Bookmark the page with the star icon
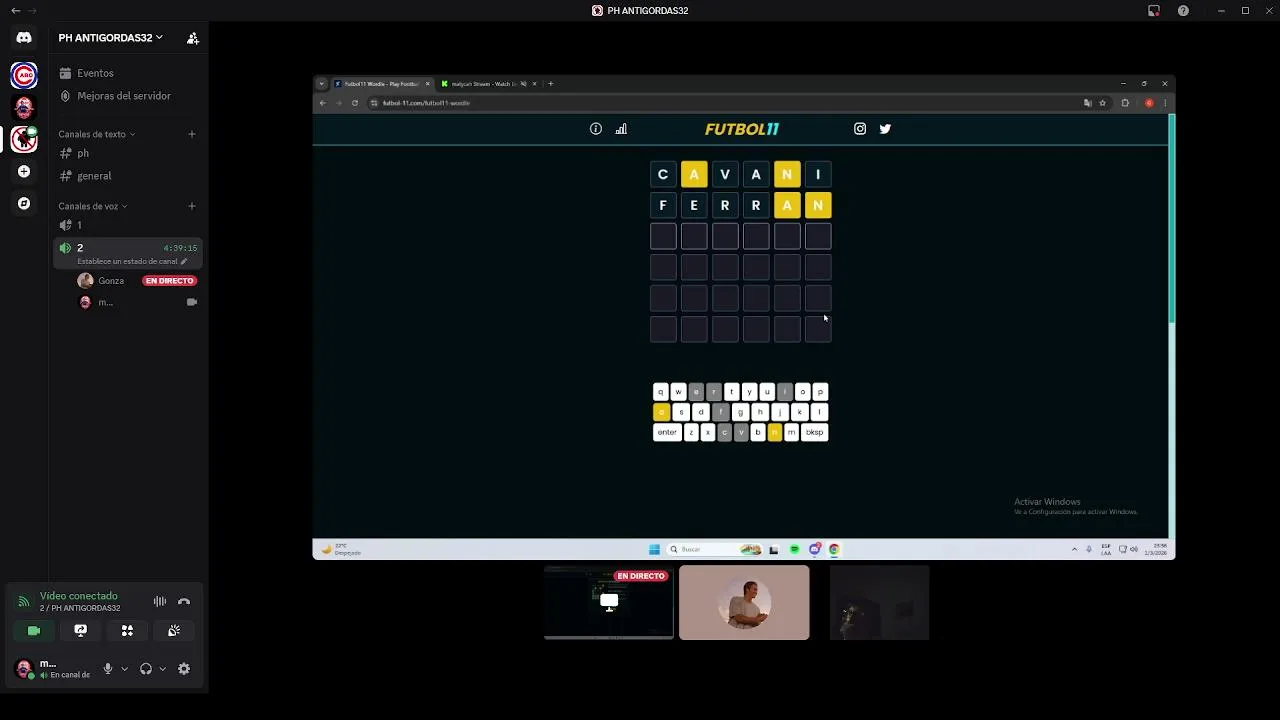 [1103, 103]
